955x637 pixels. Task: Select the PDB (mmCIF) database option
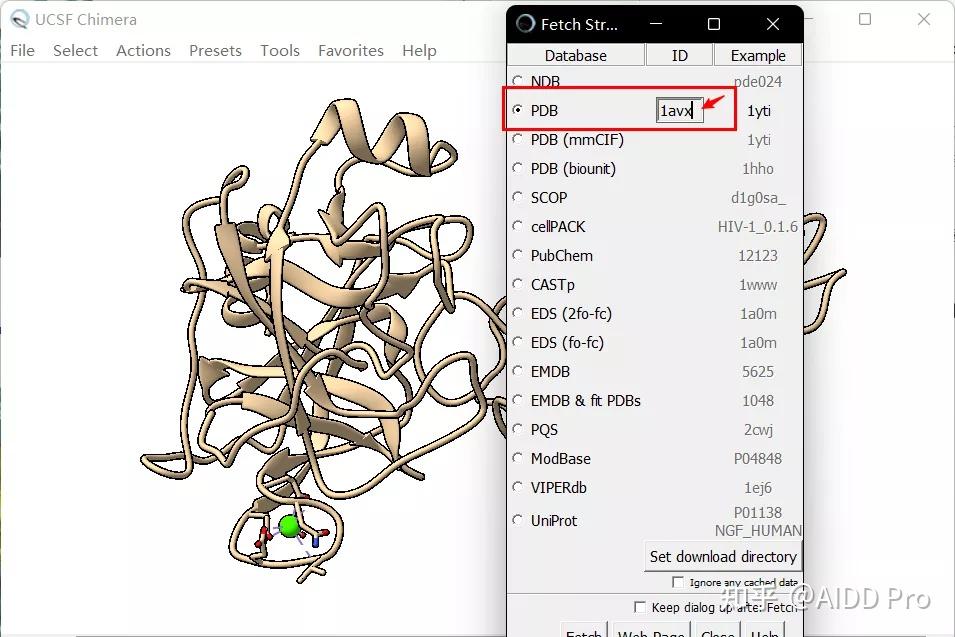pos(517,140)
